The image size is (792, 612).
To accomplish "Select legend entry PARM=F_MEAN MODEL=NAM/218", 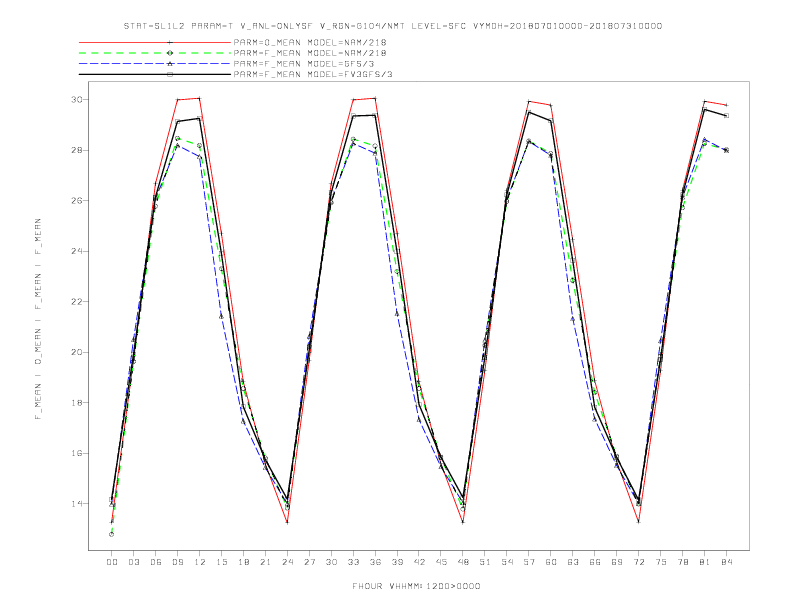I will point(310,53).
